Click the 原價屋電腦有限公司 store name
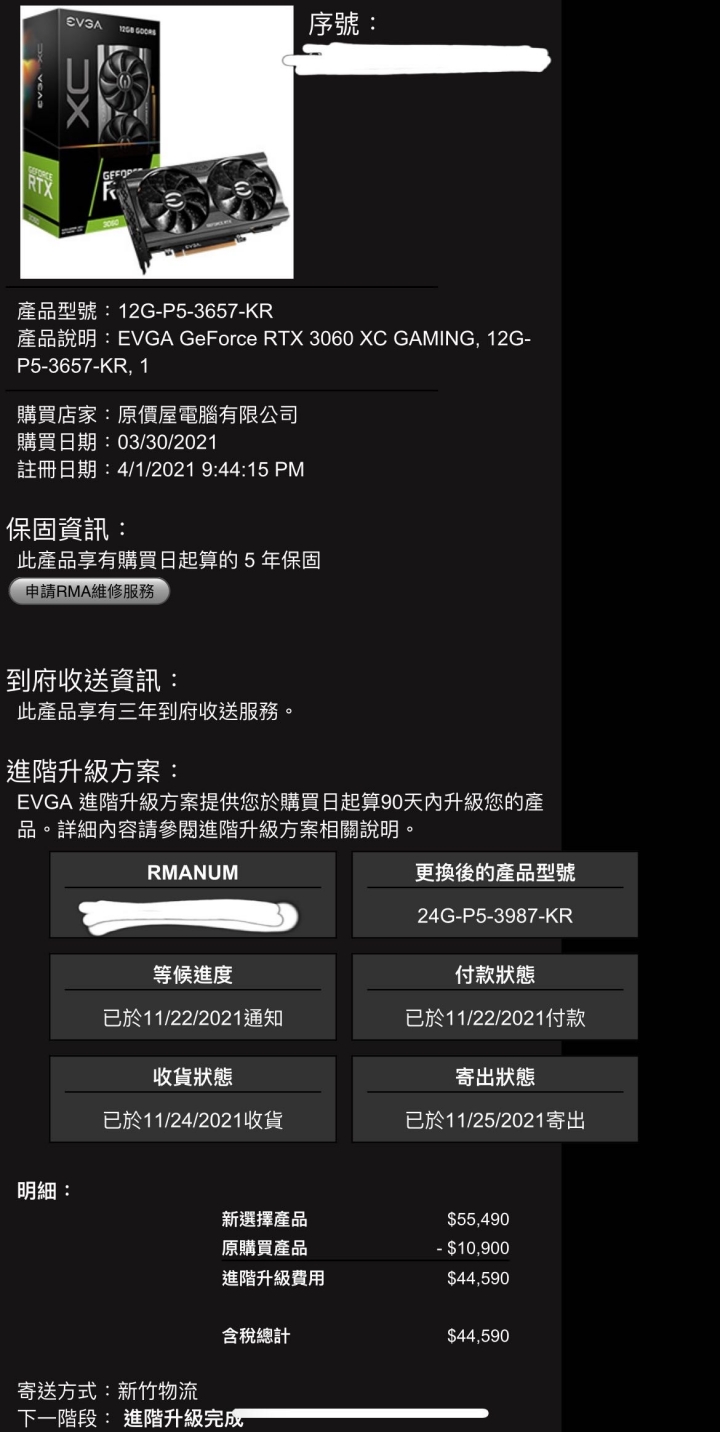The width and height of the screenshot is (720, 1432). [x=208, y=415]
